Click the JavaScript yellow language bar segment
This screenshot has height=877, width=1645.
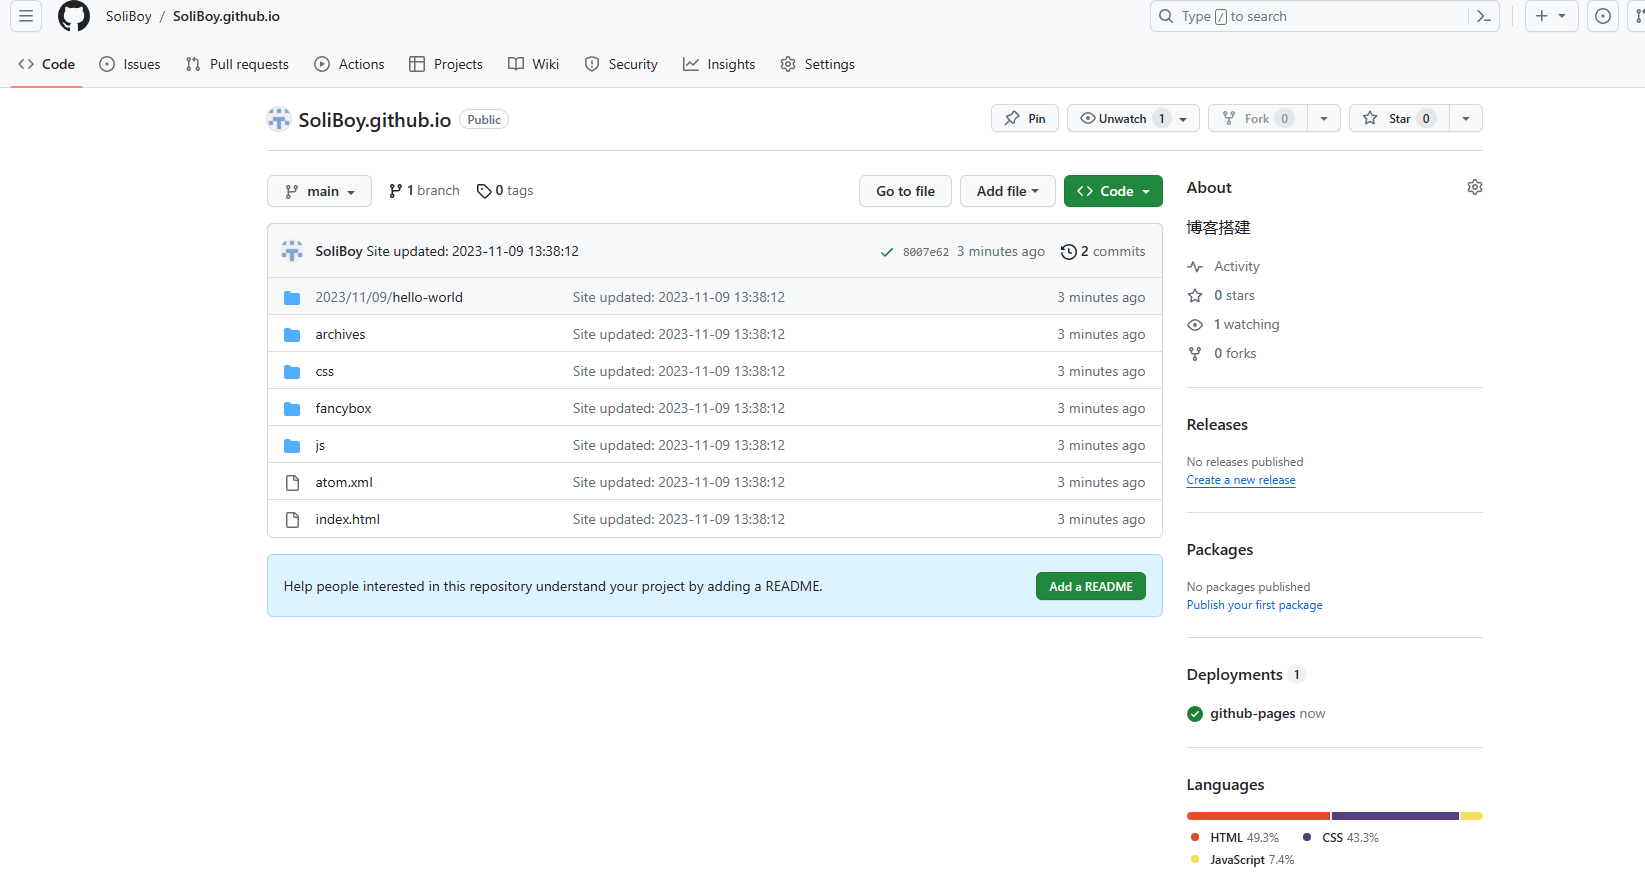tap(1472, 816)
